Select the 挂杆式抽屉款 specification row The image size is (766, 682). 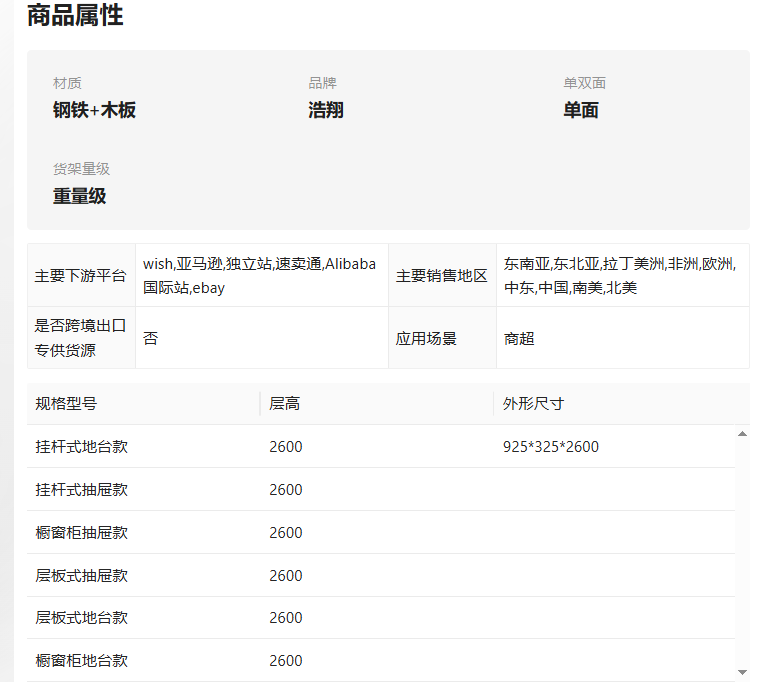tap(381, 490)
